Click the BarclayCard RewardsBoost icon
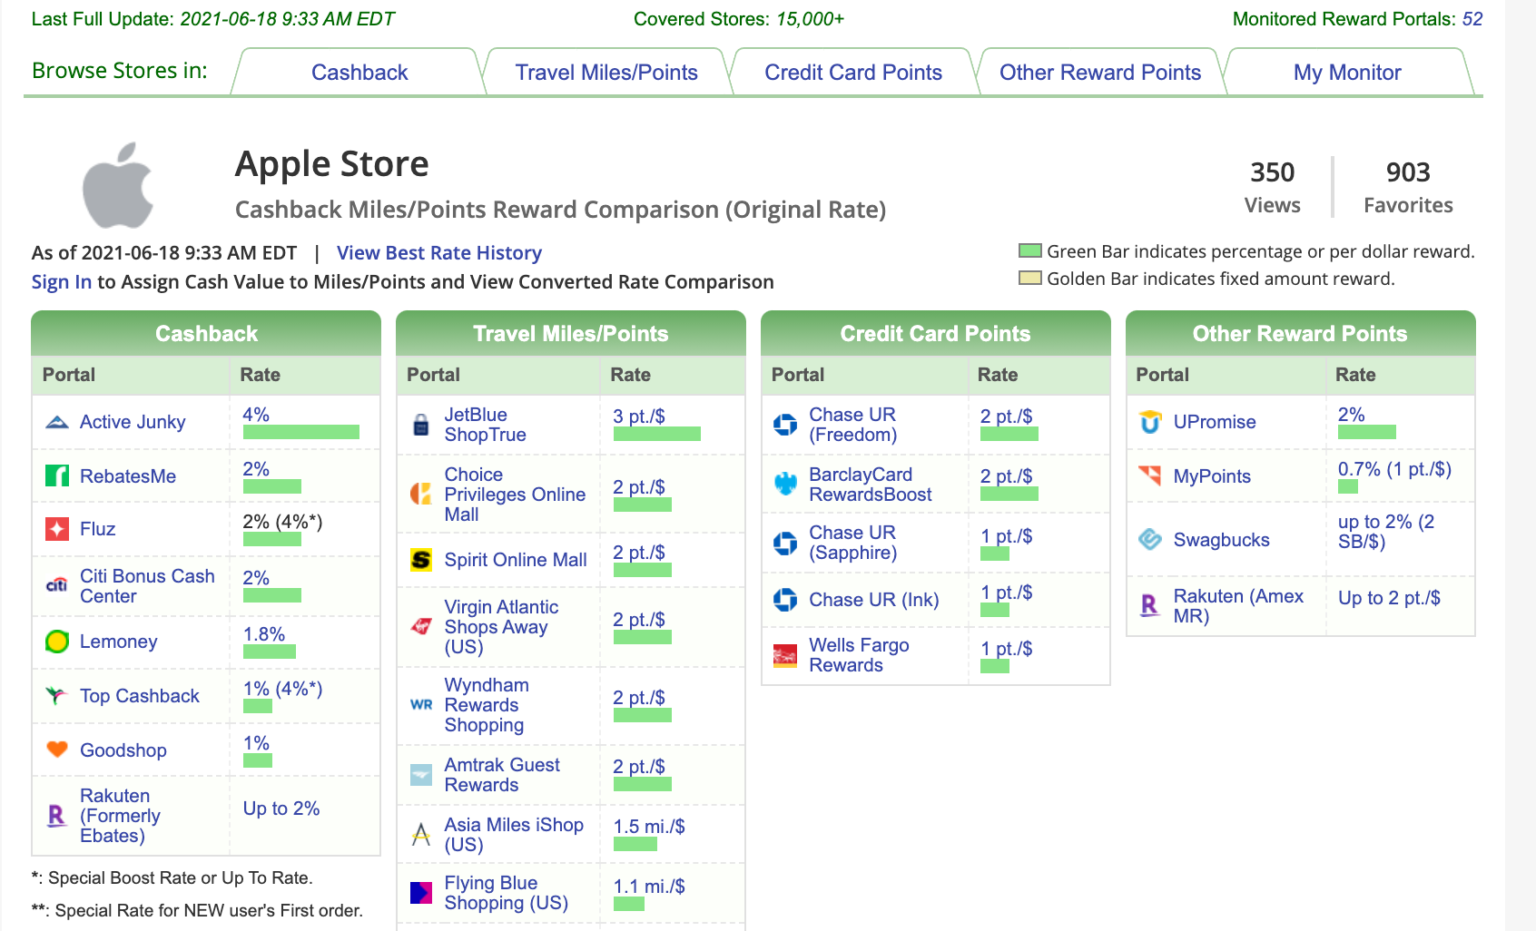 tap(784, 484)
